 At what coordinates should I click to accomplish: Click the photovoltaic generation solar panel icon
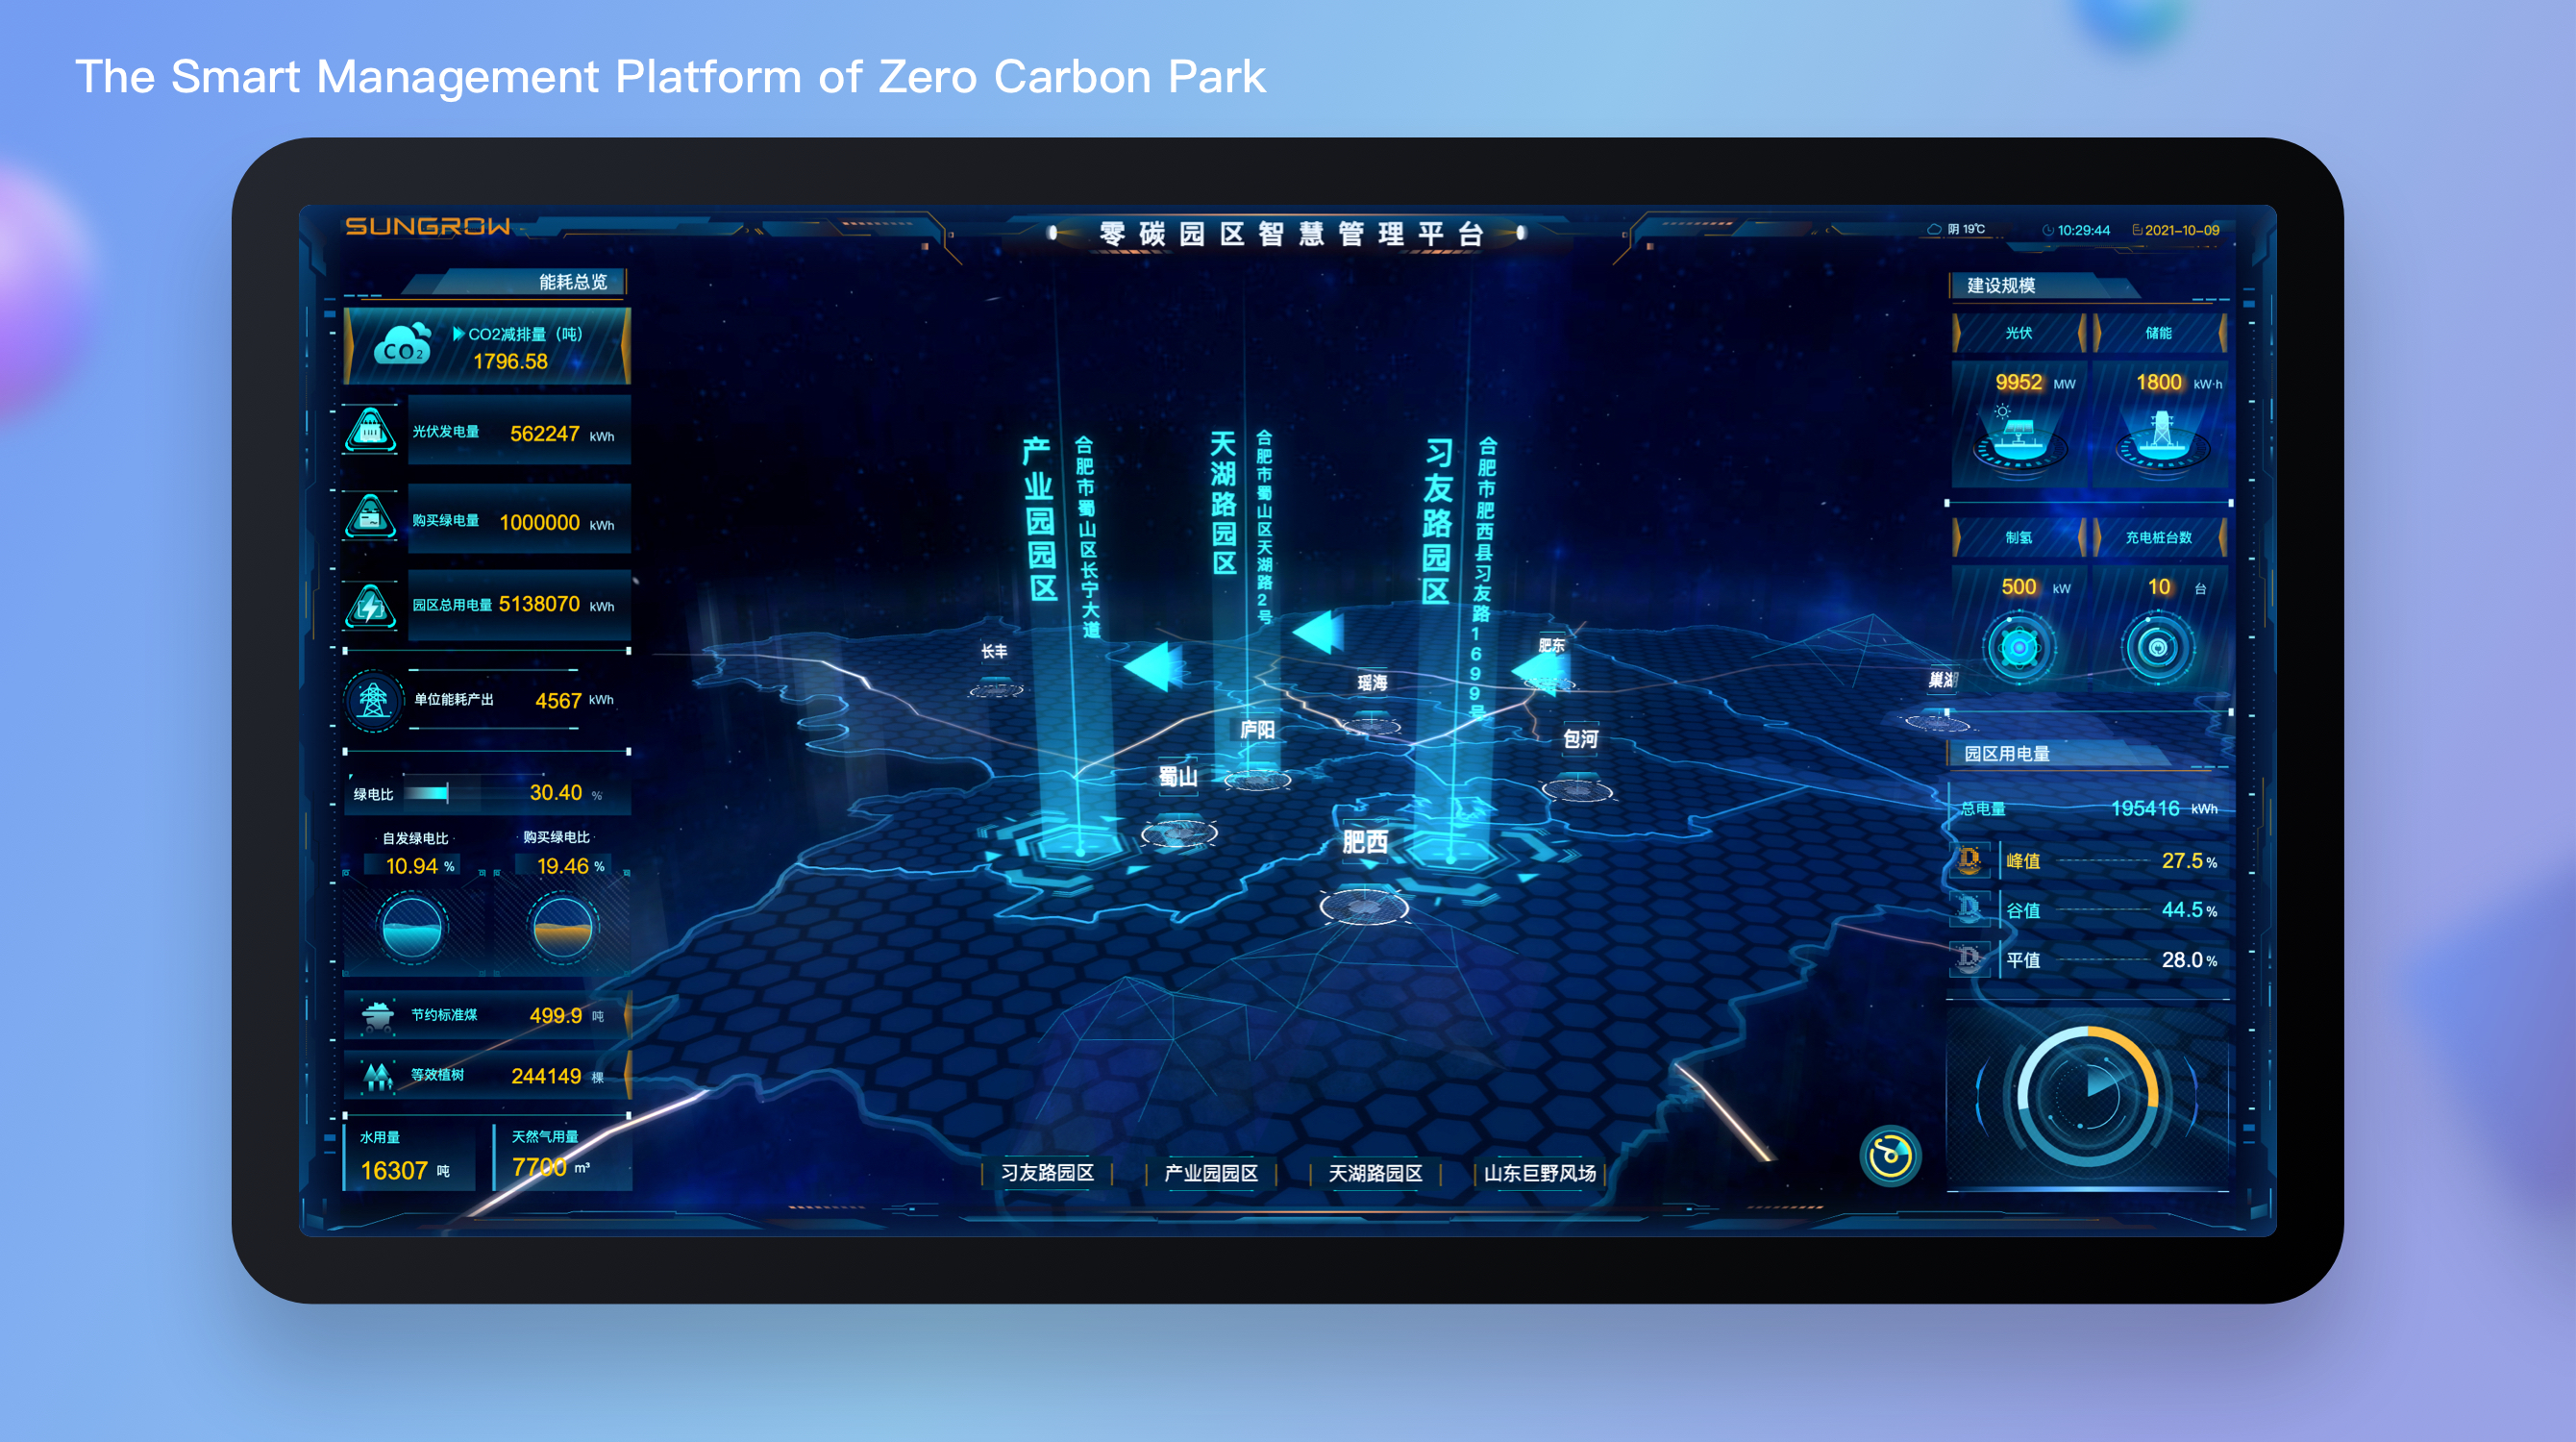(x=371, y=431)
